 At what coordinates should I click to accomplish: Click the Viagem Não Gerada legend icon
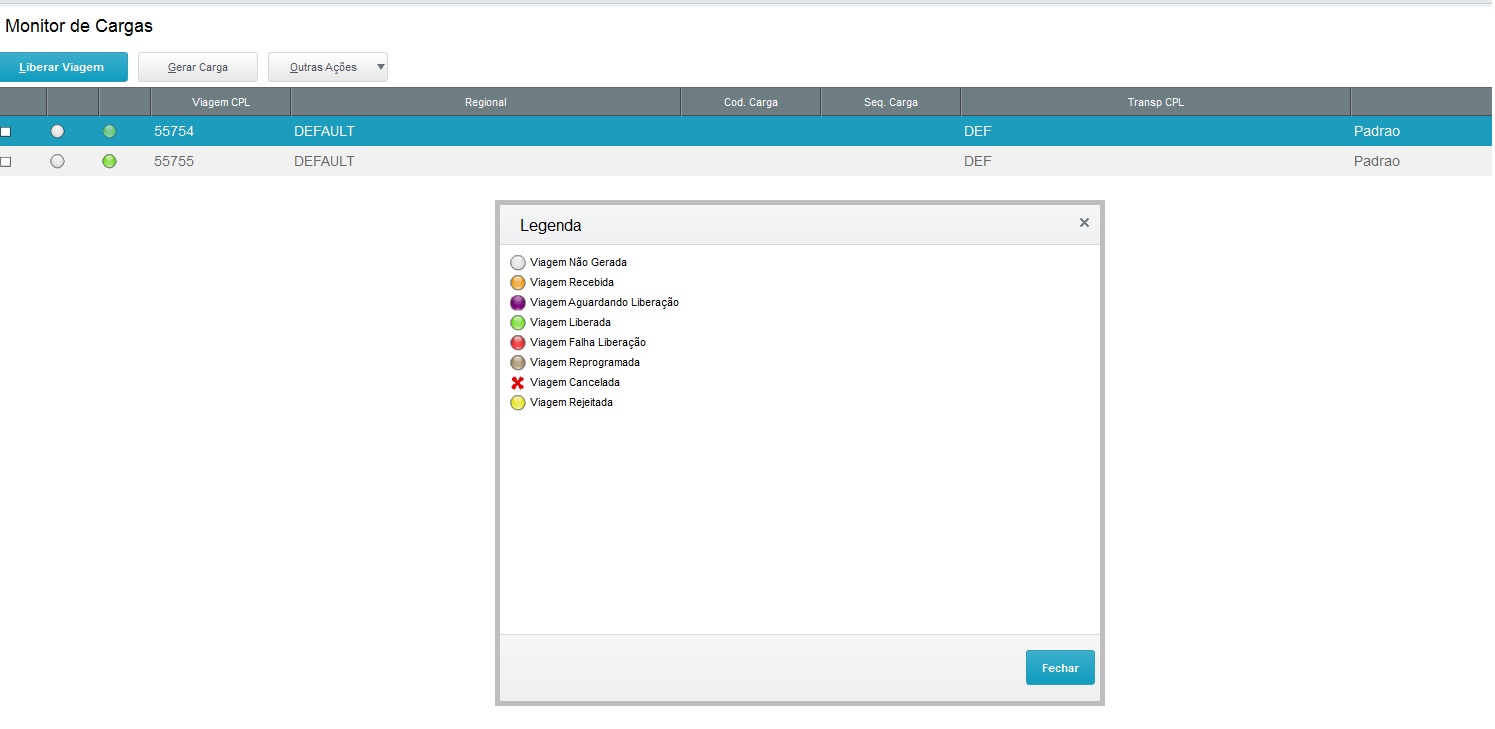(x=518, y=263)
